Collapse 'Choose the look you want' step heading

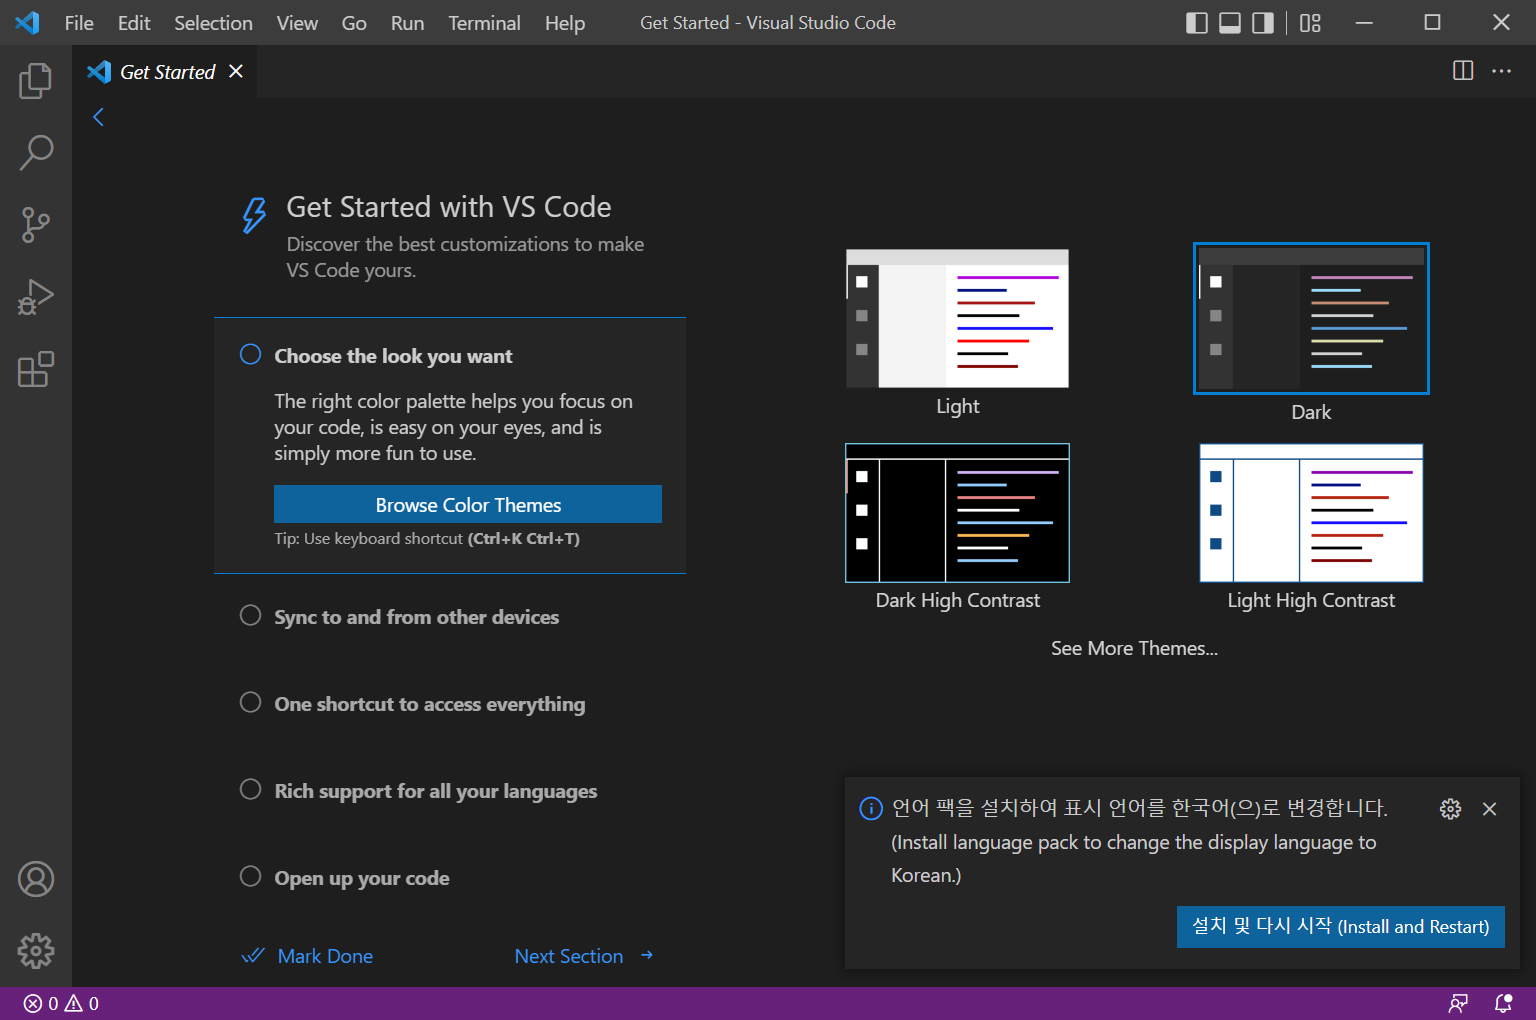[x=393, y=356]
